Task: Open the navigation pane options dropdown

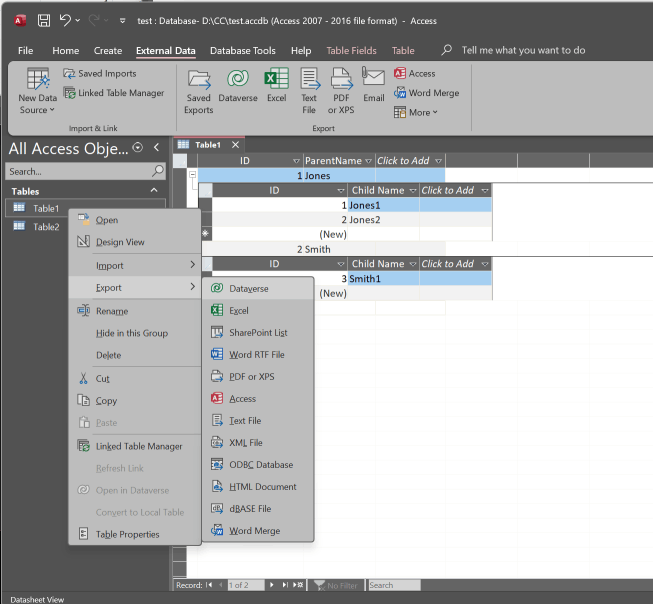Action: click(x=137, y=147)
